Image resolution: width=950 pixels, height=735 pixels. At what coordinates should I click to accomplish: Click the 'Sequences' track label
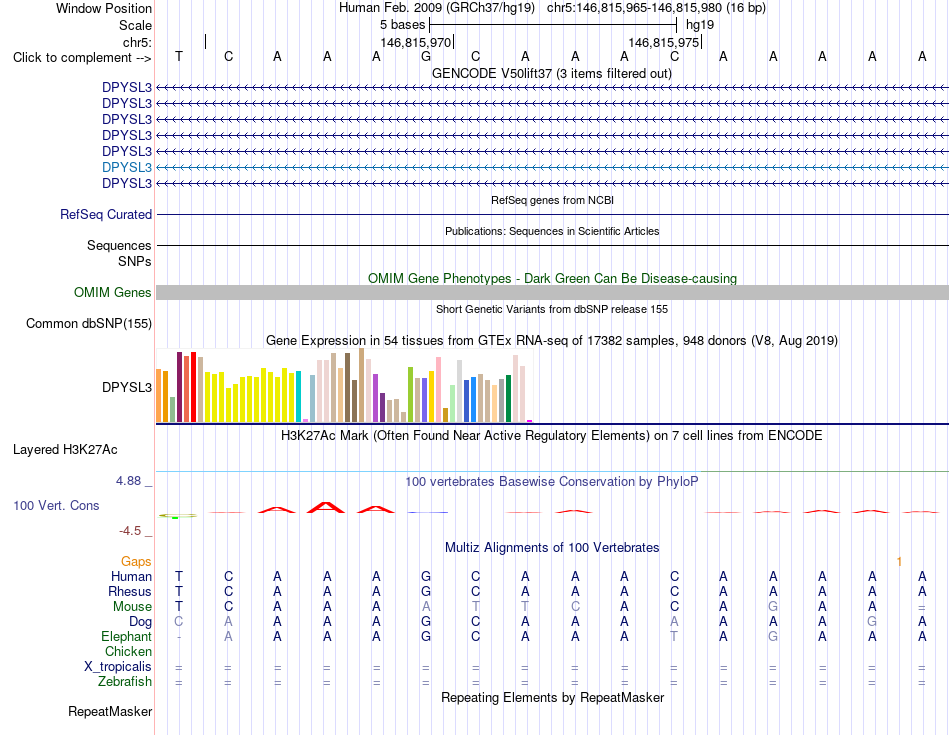pos(119,245)
